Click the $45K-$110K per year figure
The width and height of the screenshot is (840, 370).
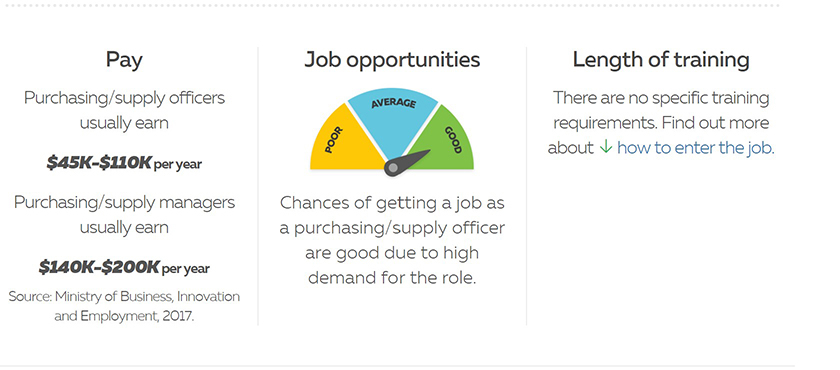tap(124, 163)
